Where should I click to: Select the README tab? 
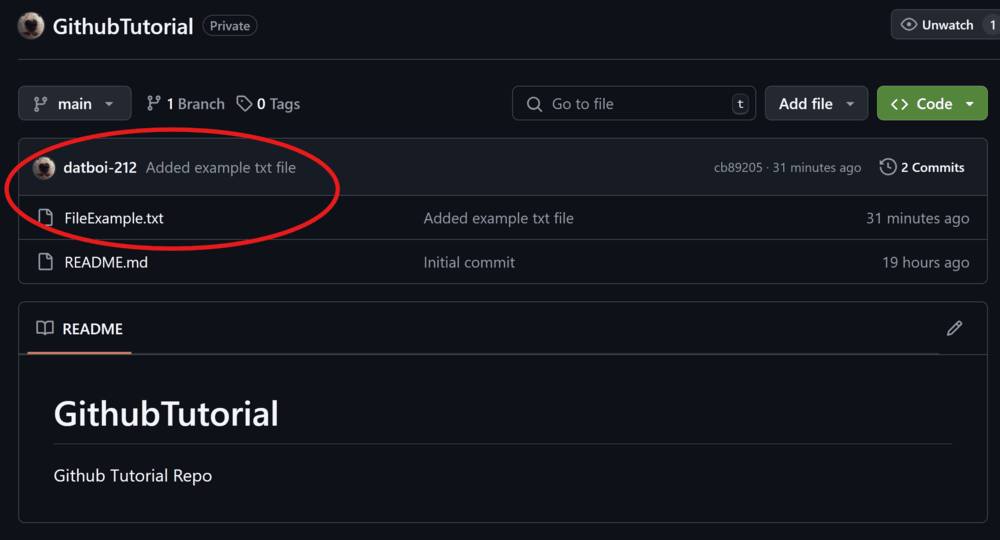point(80,328)
